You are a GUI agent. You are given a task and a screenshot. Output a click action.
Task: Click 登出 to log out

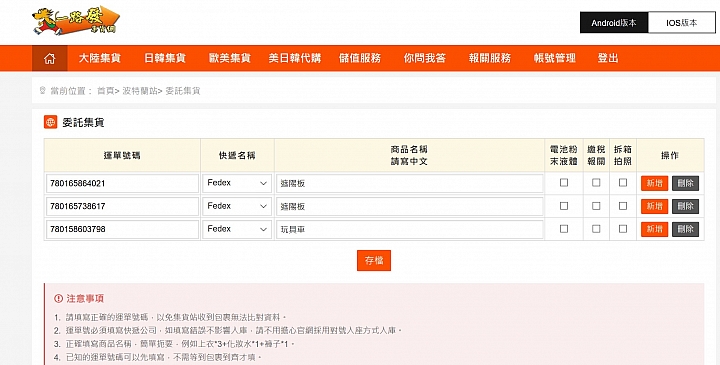coord(608,58)
